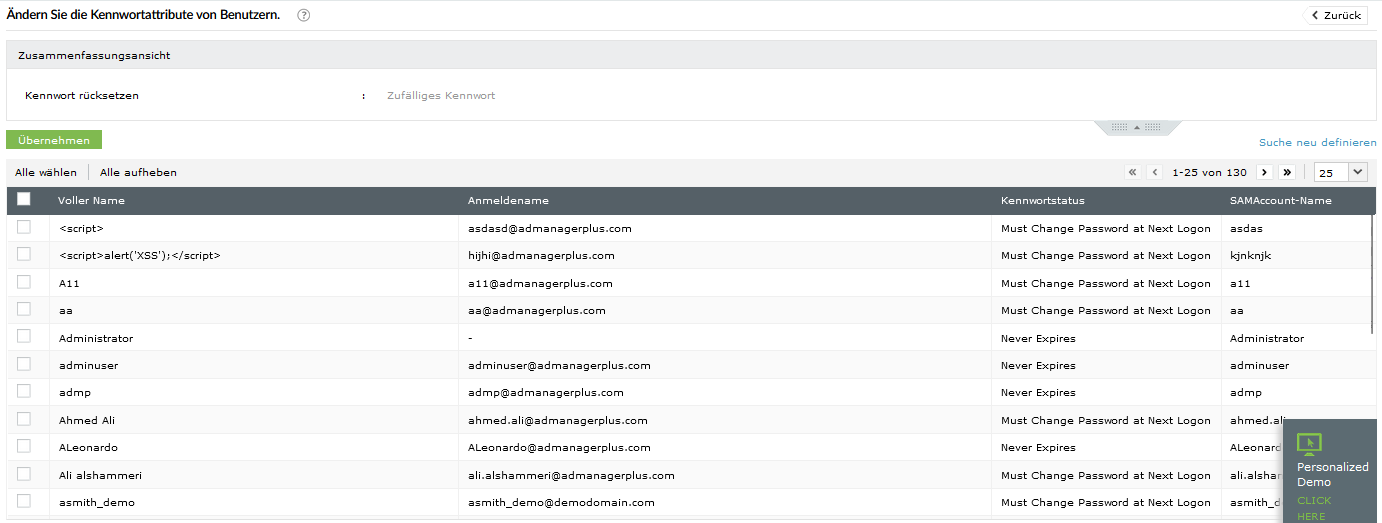The width and height of the screenshot is (1382, 523).
Task: Select the checkbox for A11
Action: 24,282
